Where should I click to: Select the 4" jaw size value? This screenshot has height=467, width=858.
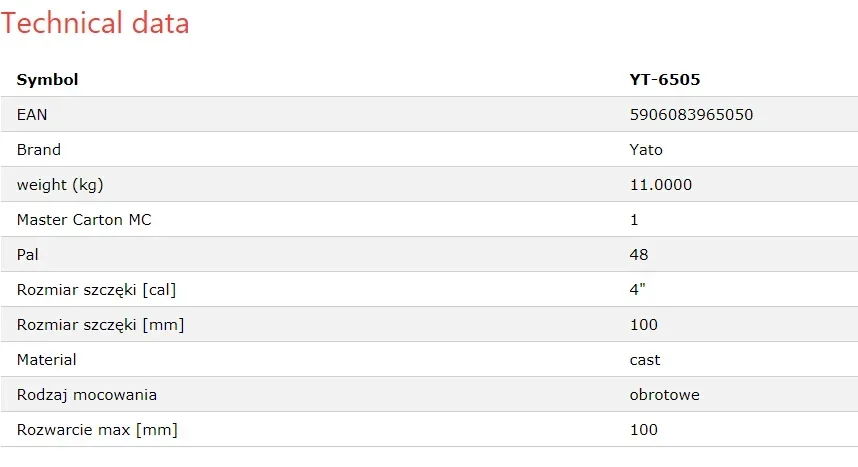tap(636, 290)
